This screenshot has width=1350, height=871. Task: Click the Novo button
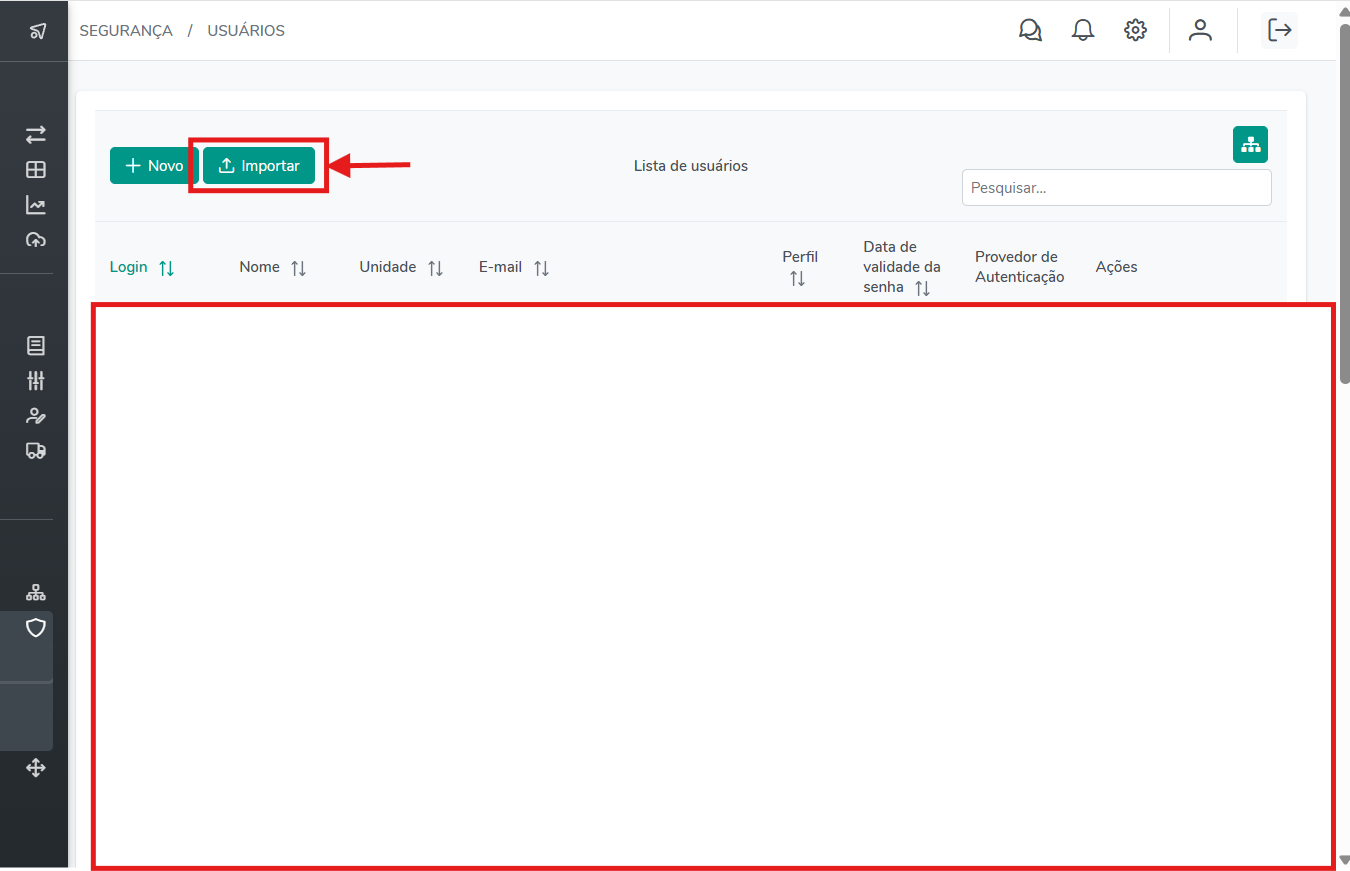(153, 166)
